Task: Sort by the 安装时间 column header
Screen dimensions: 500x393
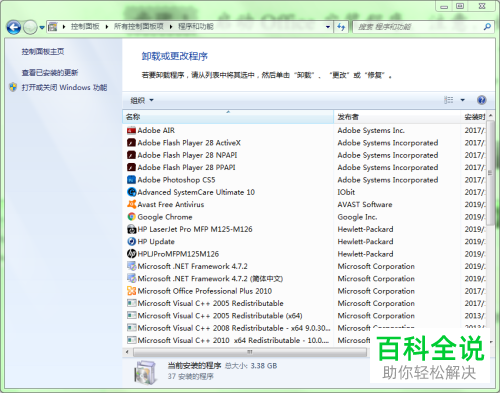Action: [474, 117]
